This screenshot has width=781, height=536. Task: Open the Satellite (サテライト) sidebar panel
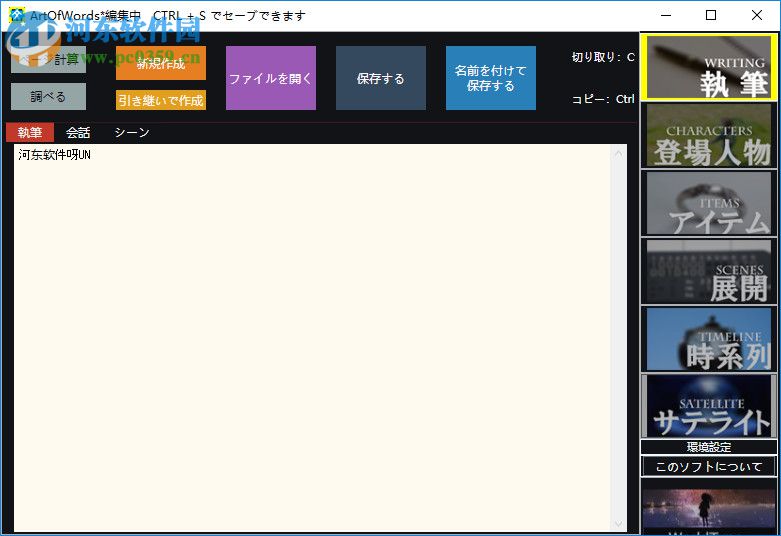[709, 406]
